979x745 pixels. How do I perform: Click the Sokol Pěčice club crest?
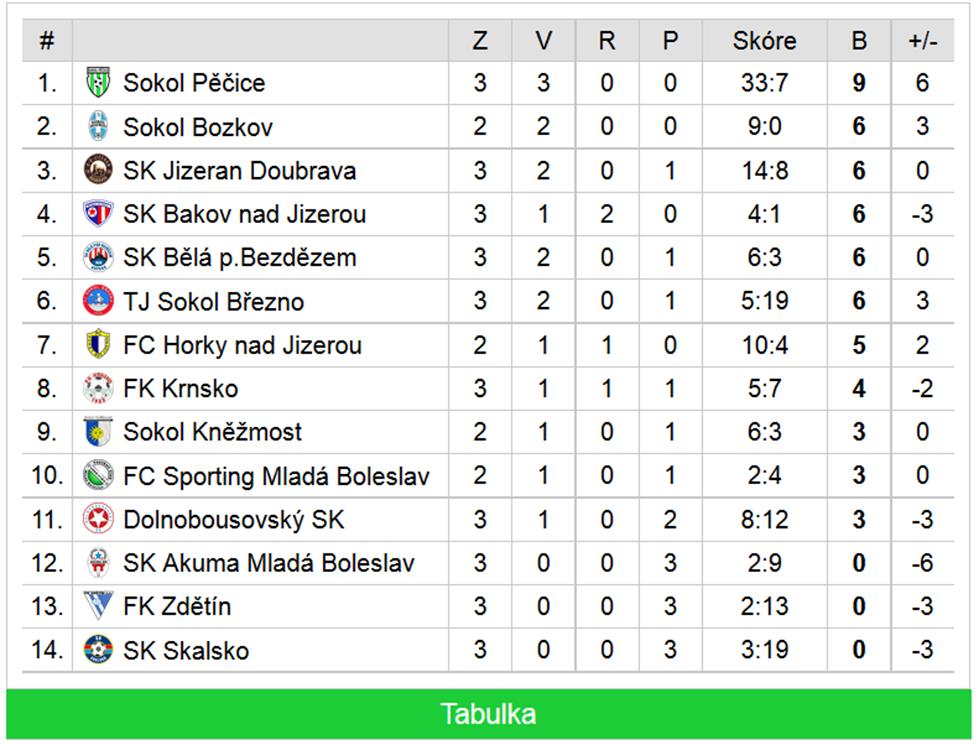(98, 83)
